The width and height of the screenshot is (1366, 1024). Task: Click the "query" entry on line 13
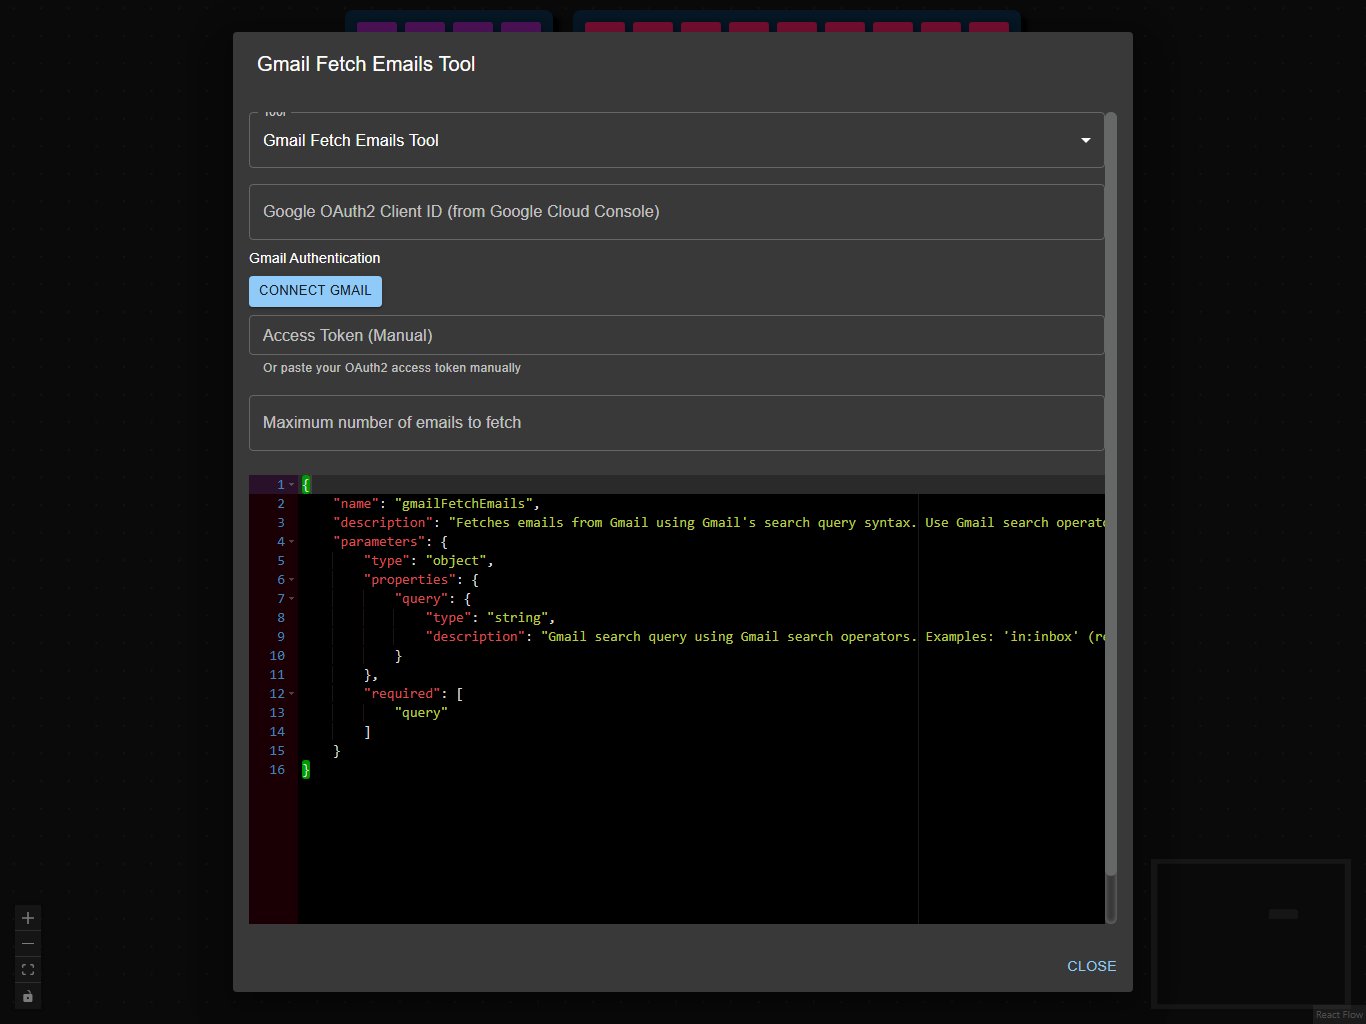(421, 713)
